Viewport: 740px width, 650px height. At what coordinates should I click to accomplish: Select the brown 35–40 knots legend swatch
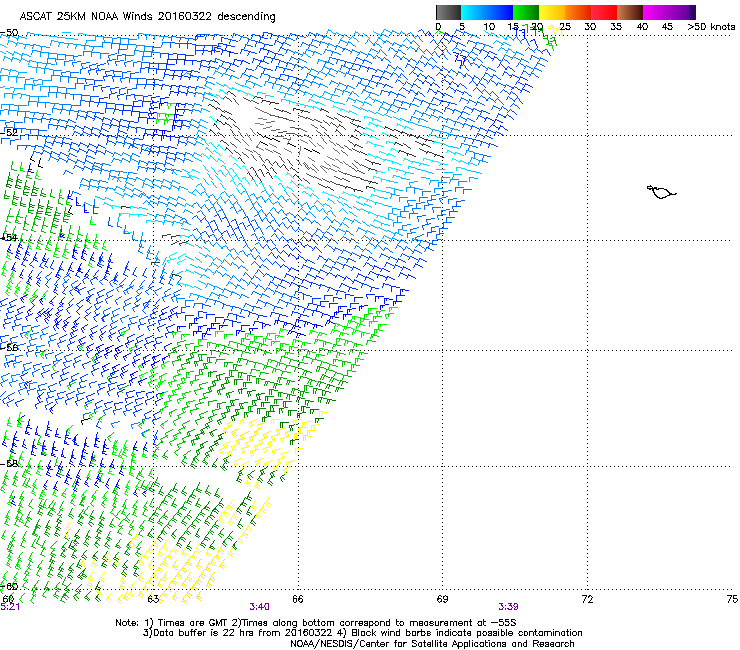630,12
